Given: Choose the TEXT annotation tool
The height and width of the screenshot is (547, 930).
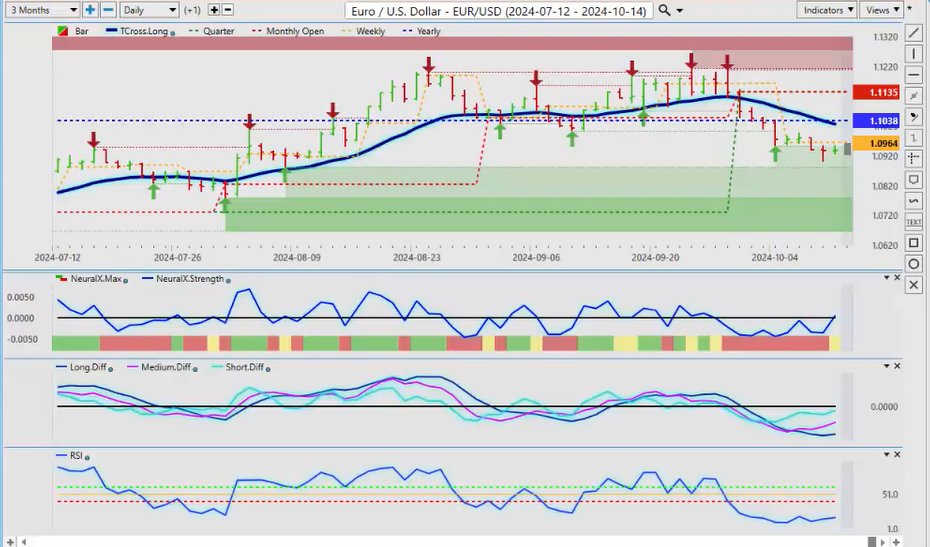Looking at the screenshot, I should [x=913, y=222].
